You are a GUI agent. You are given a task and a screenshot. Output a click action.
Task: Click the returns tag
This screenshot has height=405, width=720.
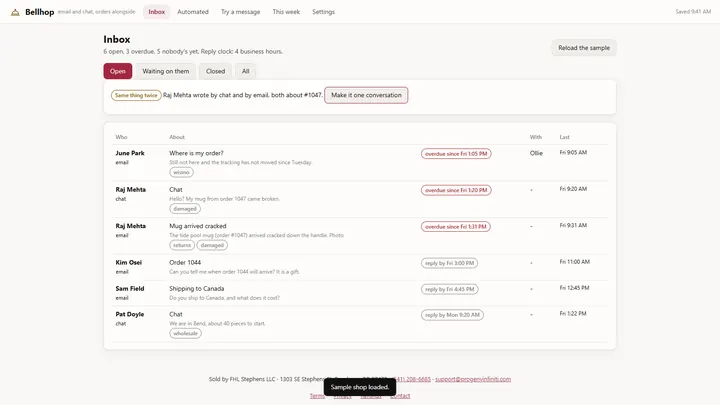click(182, 245)
